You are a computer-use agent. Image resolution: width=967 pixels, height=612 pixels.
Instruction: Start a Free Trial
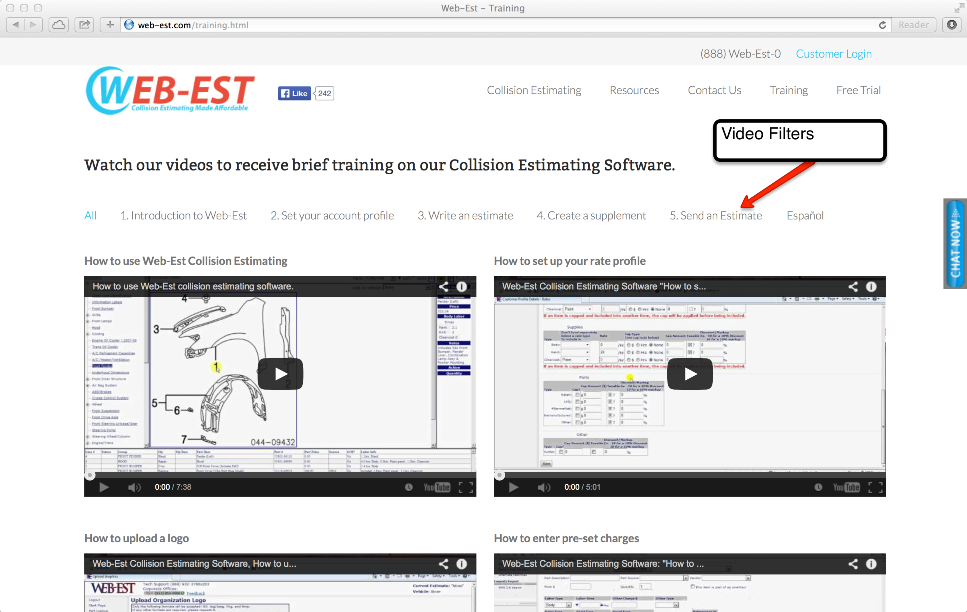coord(857,89)
